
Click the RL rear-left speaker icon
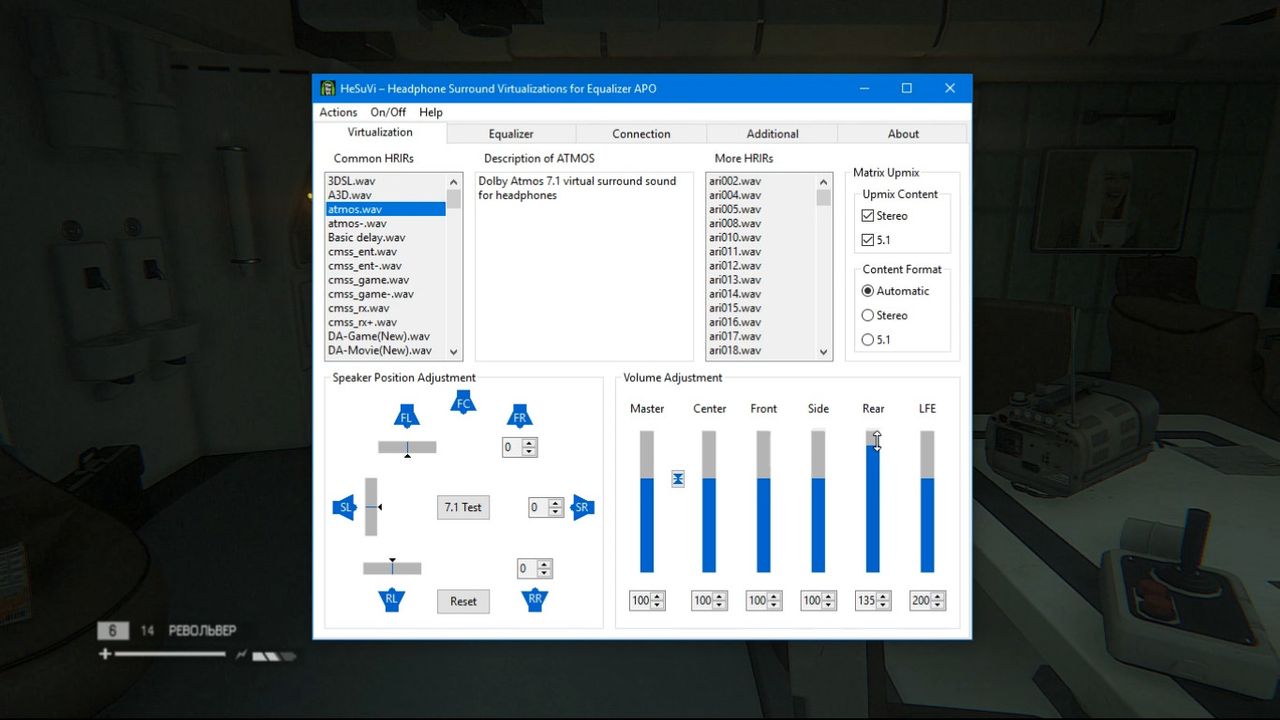[392, 600]
